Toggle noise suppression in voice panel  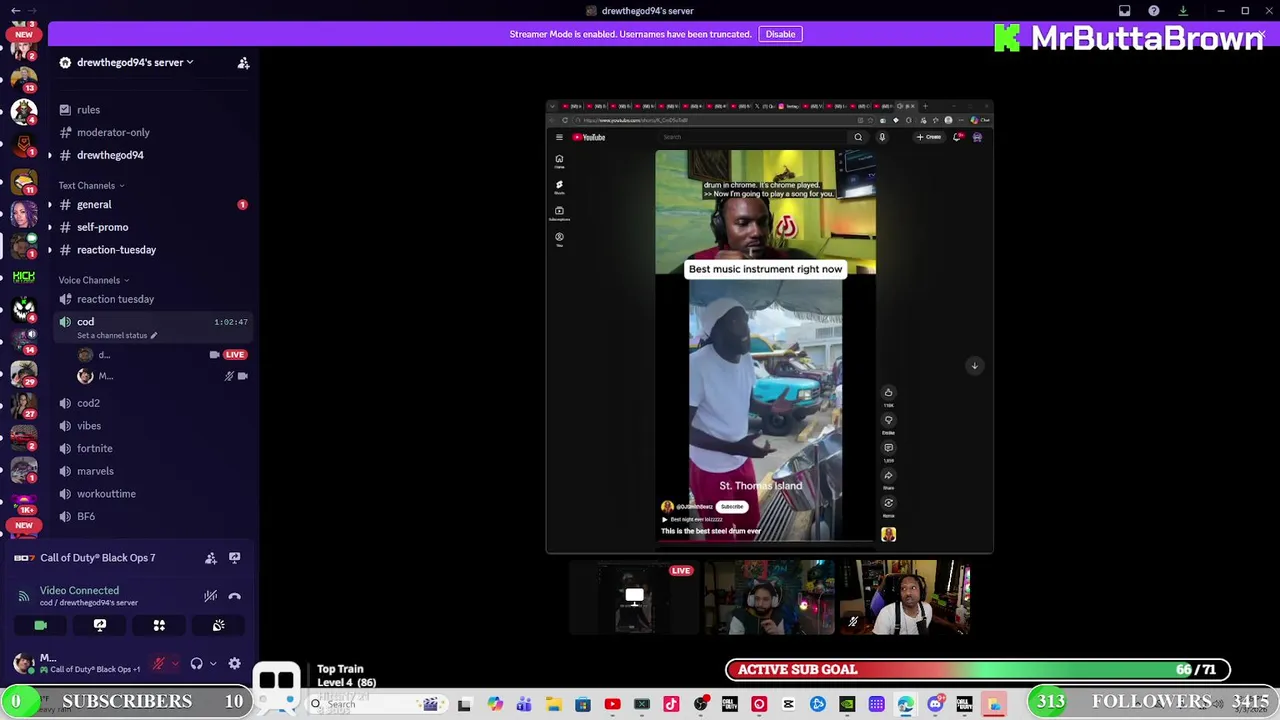coord(211,596)
